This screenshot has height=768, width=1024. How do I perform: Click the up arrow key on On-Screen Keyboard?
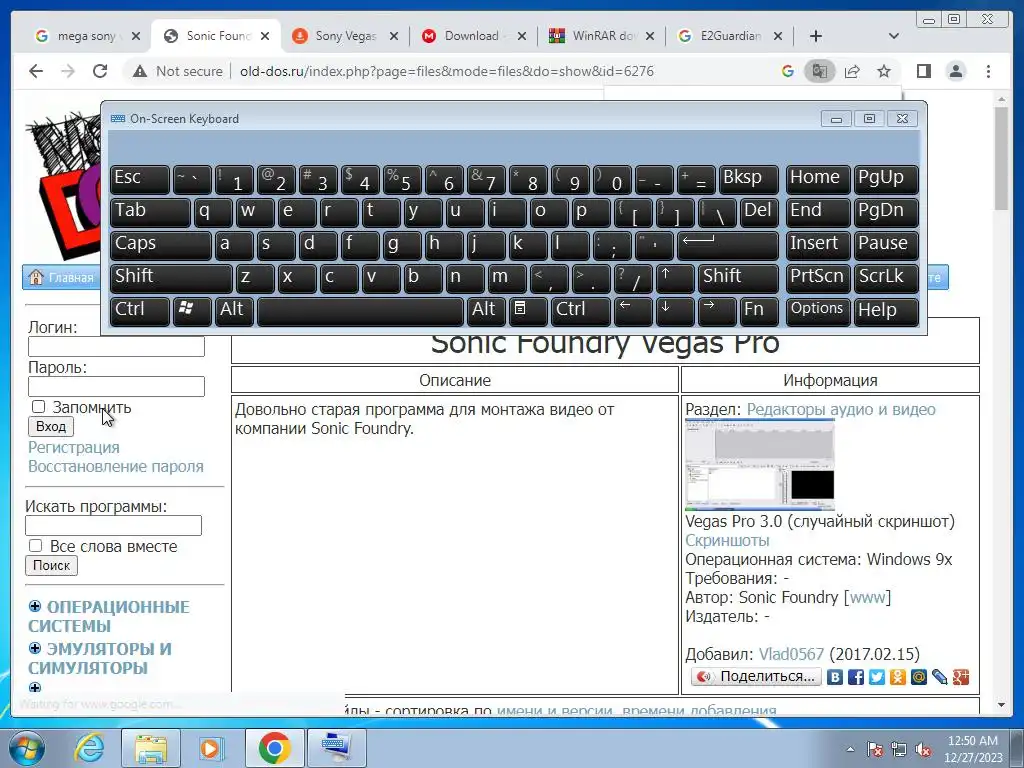(674, 278)
